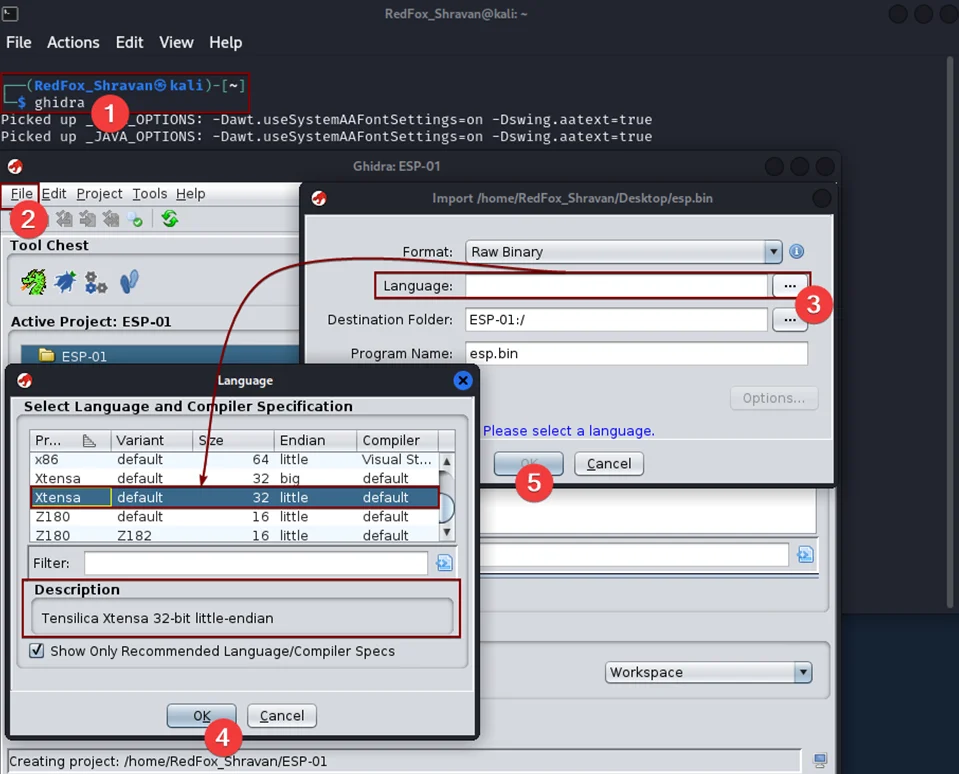Close the Language dialog with the blue X
Image resolution: width=959 pixels, height=774 pixels.
click(463, 380)
